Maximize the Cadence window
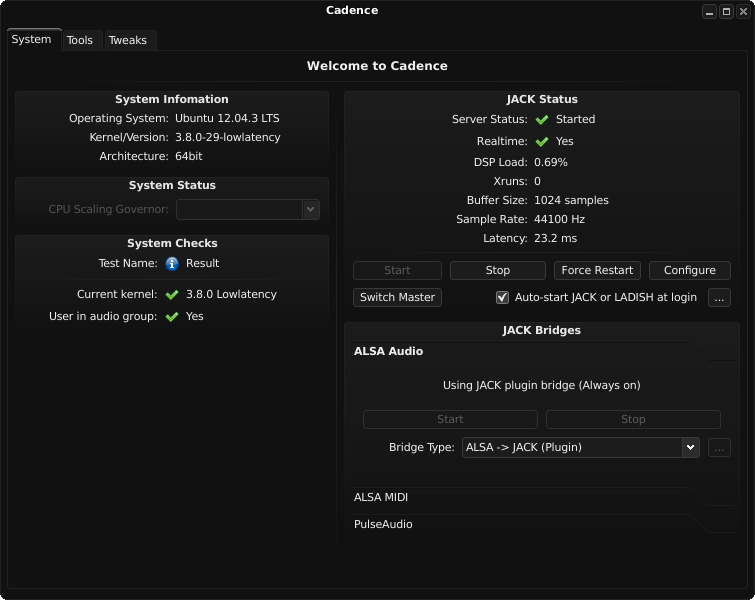This screenshot has height=600, width=755. 726,11
